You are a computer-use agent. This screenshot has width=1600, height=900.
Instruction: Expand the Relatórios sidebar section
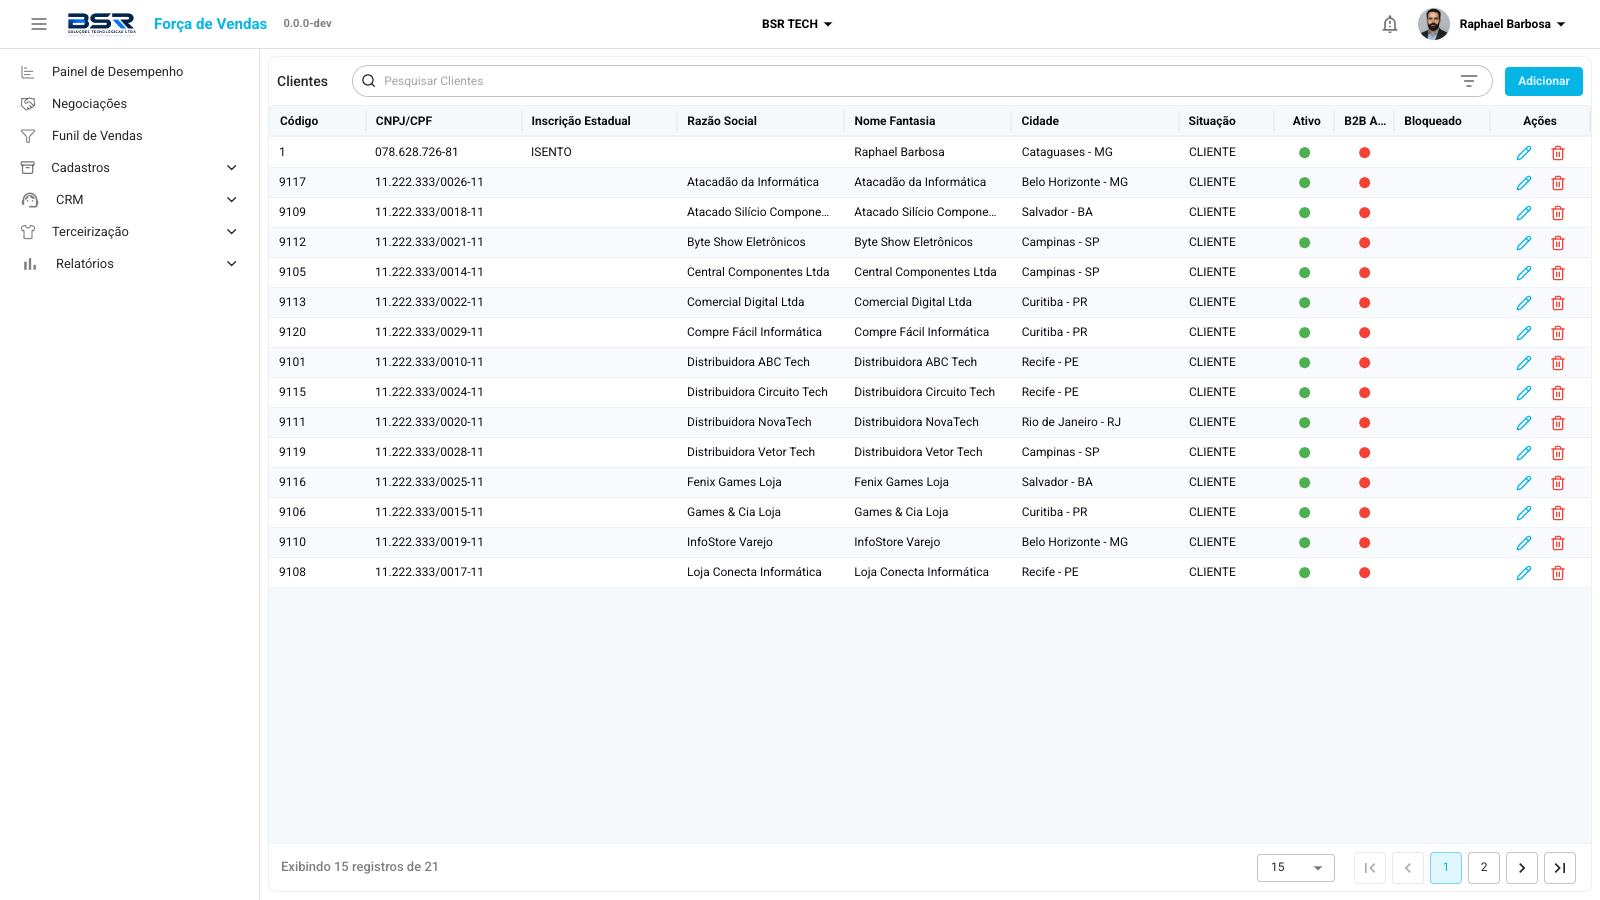pos(130,264)
